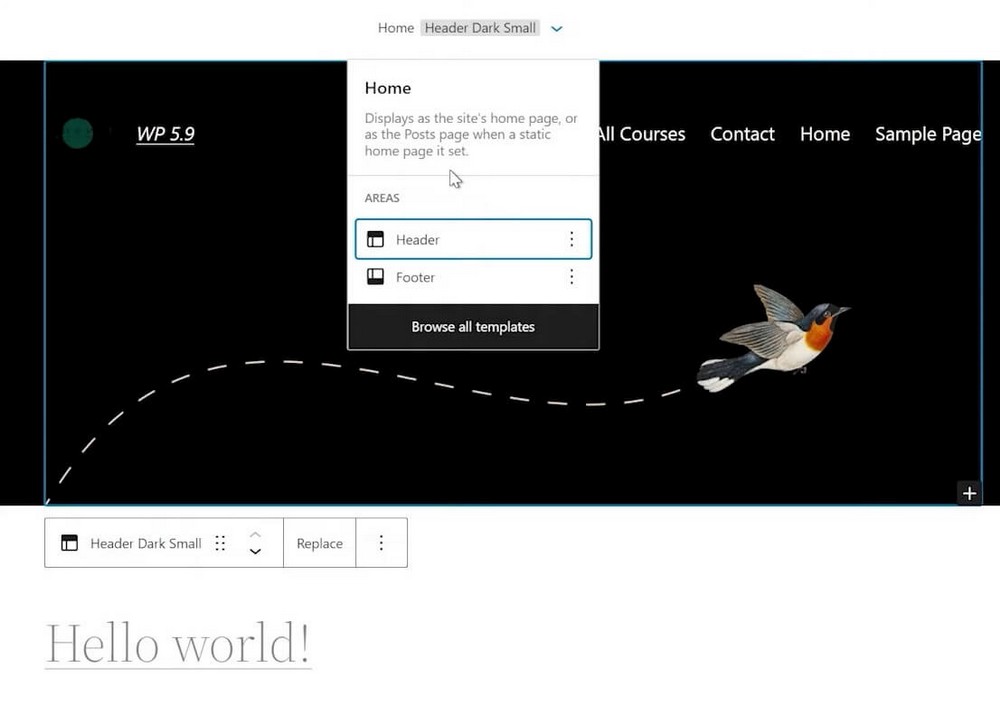Image resolution: width=1000 pixels, height=704 pixels.
Task: Open Footer area options three-dot menu
Action: [x=571, y=277]
